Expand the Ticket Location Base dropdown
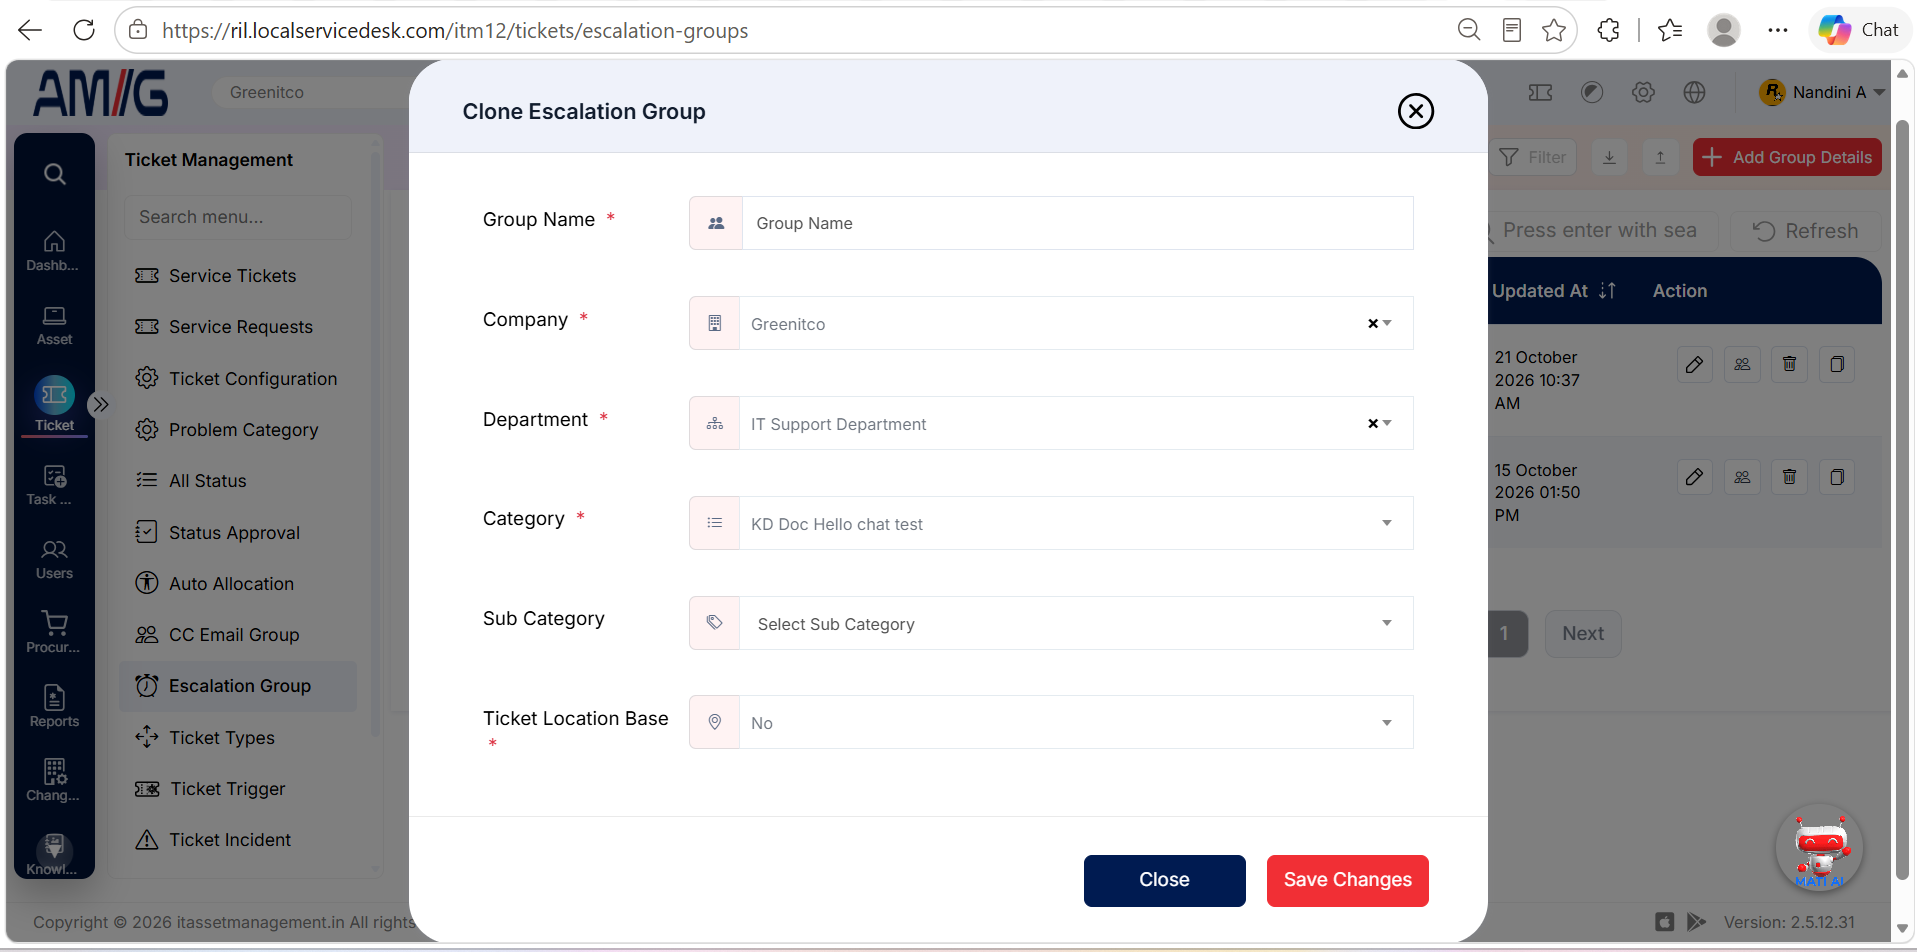The height and width of the screenshot is (952, 1917). click(x=1387, y=723)
